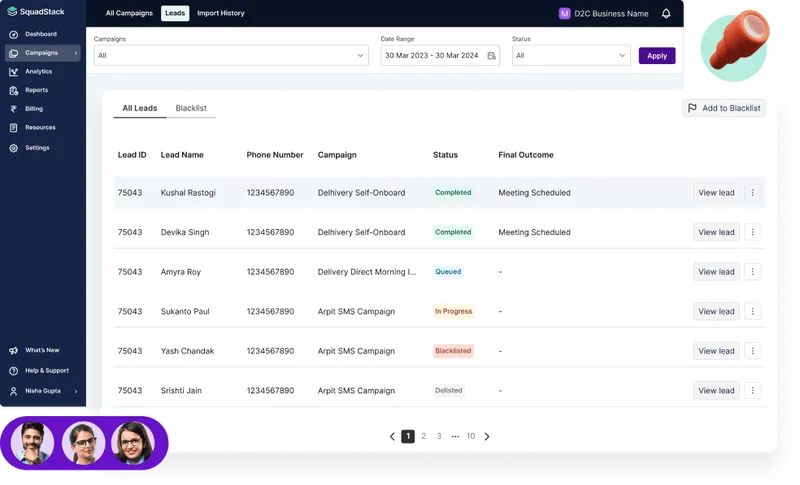Expand the Campaigns sidebar item
Image resolution: width=800 pixels, height=485 pixels.
click(x=43, y=53)
